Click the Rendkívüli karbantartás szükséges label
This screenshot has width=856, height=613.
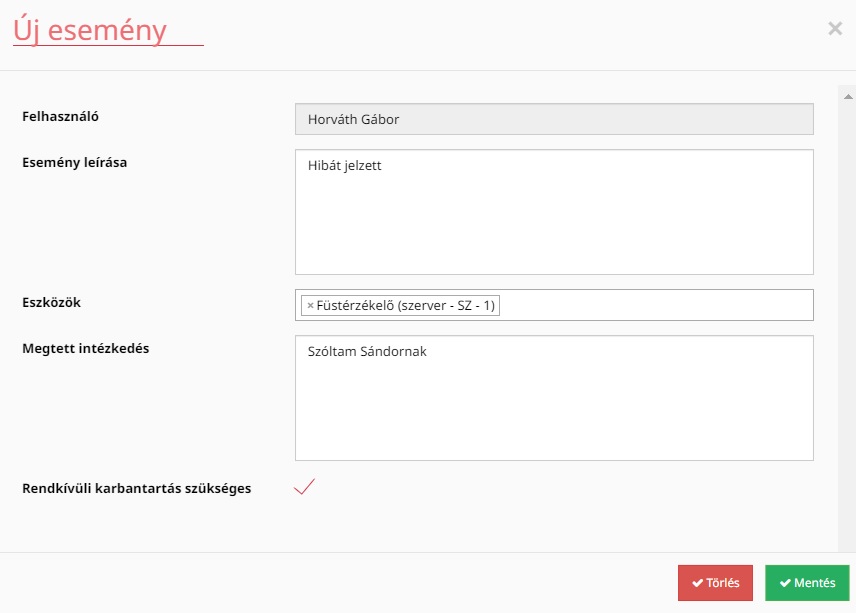point(136,489)
